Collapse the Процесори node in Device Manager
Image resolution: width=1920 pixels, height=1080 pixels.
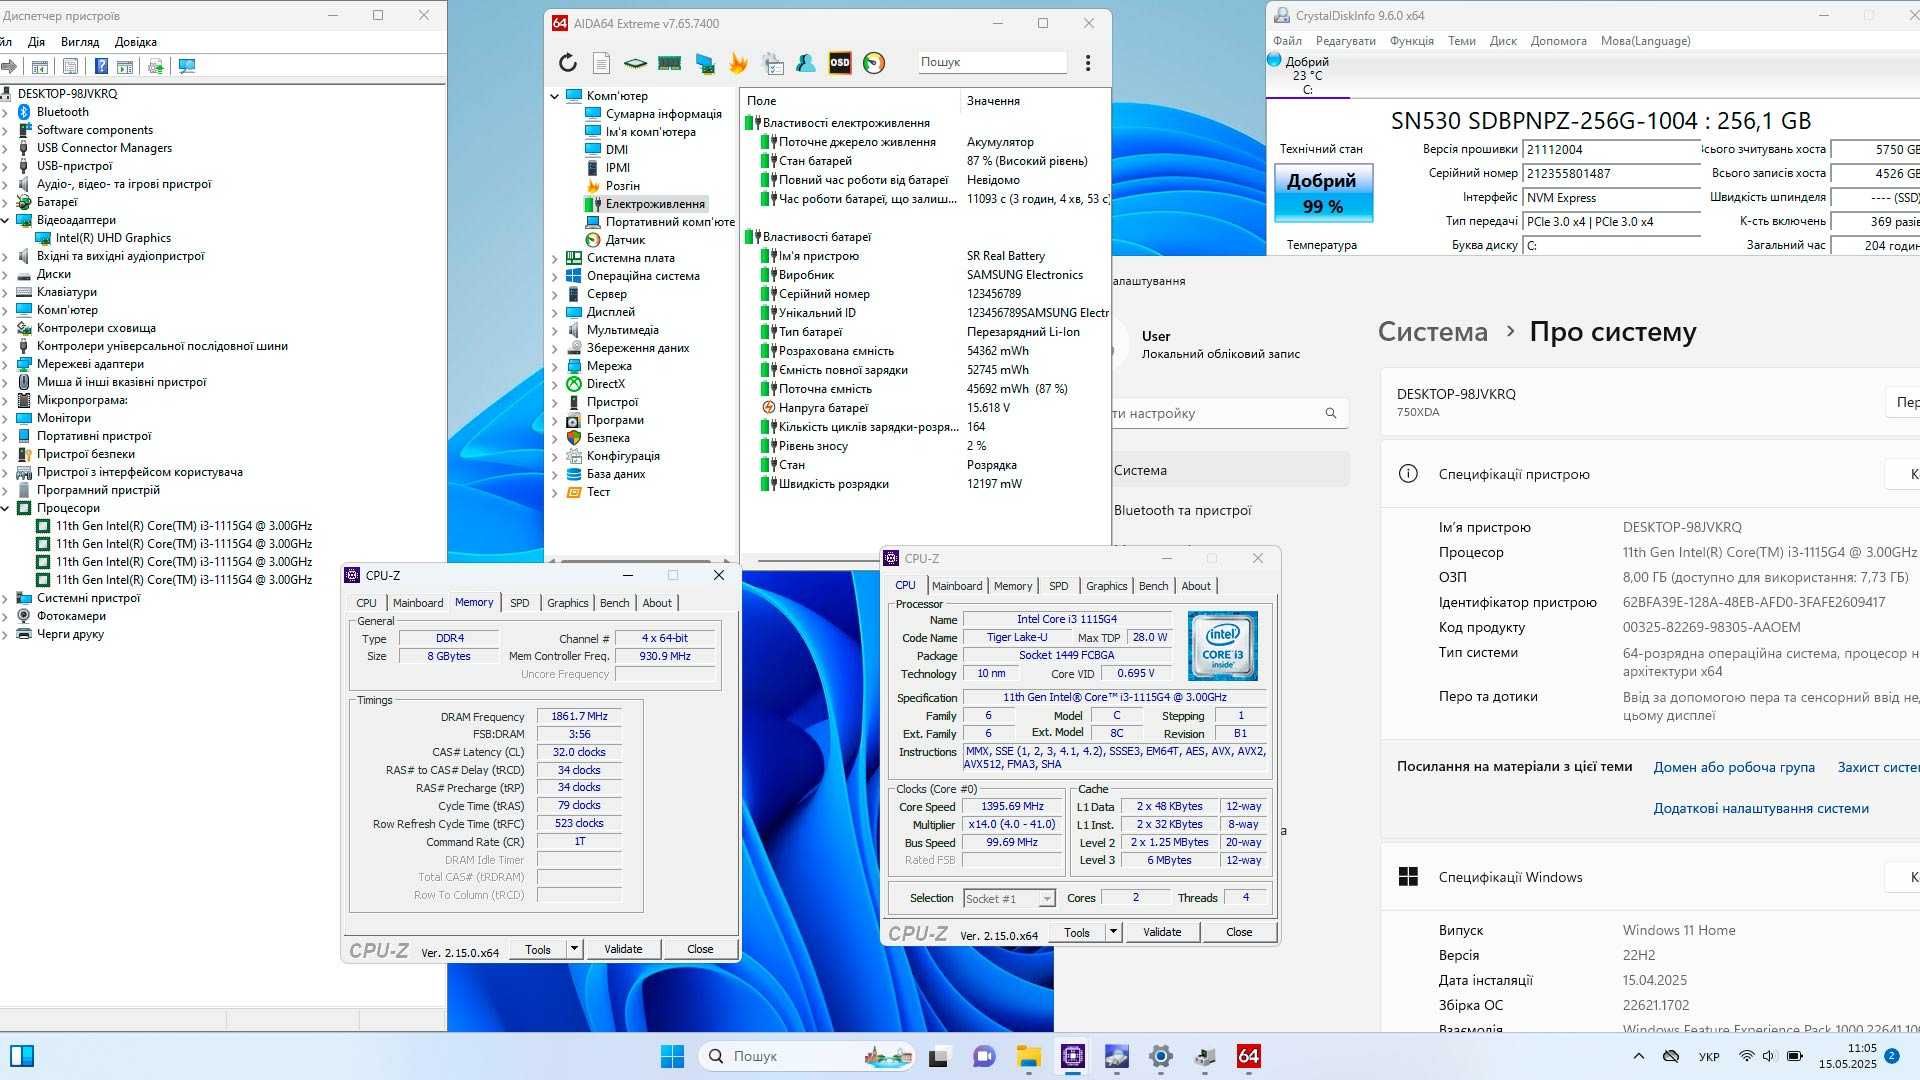pyautogui.click(x=5, y=508)
